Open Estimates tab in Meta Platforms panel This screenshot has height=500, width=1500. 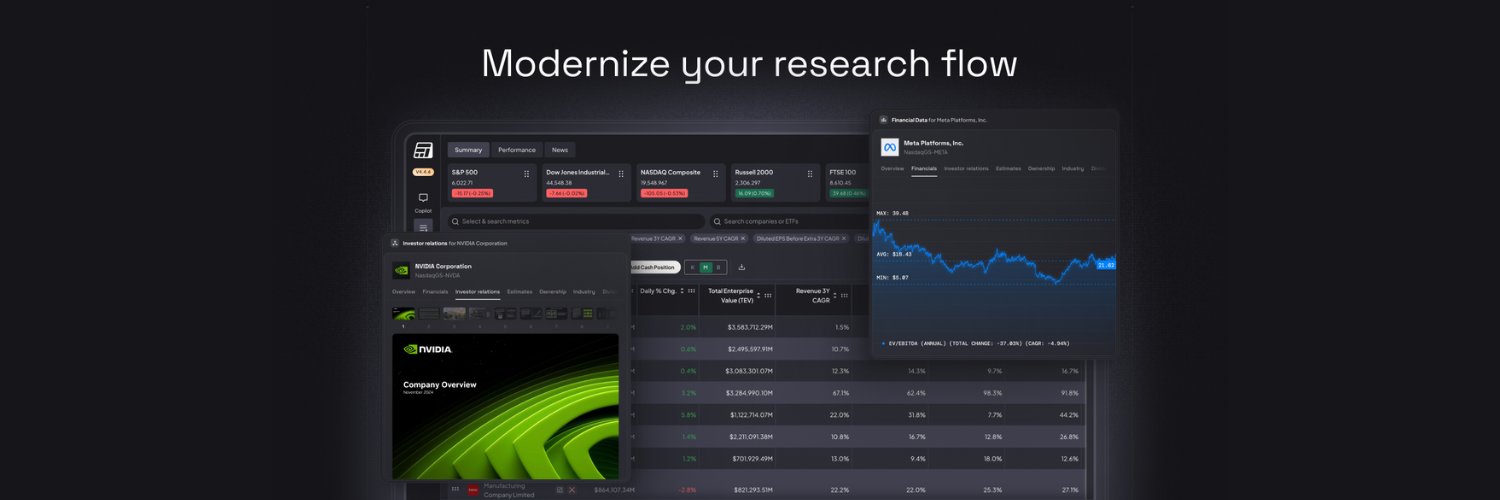click(x=1008, y=168)
